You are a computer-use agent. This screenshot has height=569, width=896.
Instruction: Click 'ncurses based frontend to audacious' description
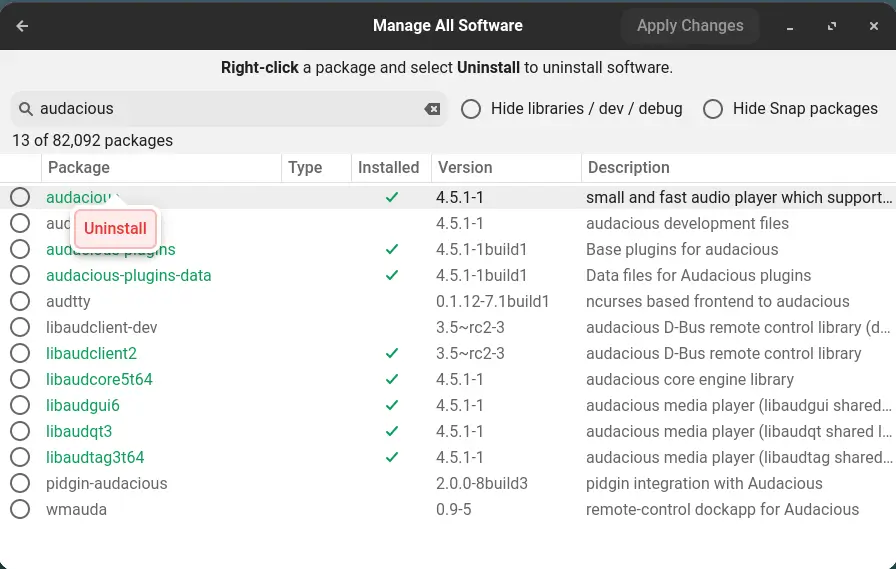coord(718,302)
